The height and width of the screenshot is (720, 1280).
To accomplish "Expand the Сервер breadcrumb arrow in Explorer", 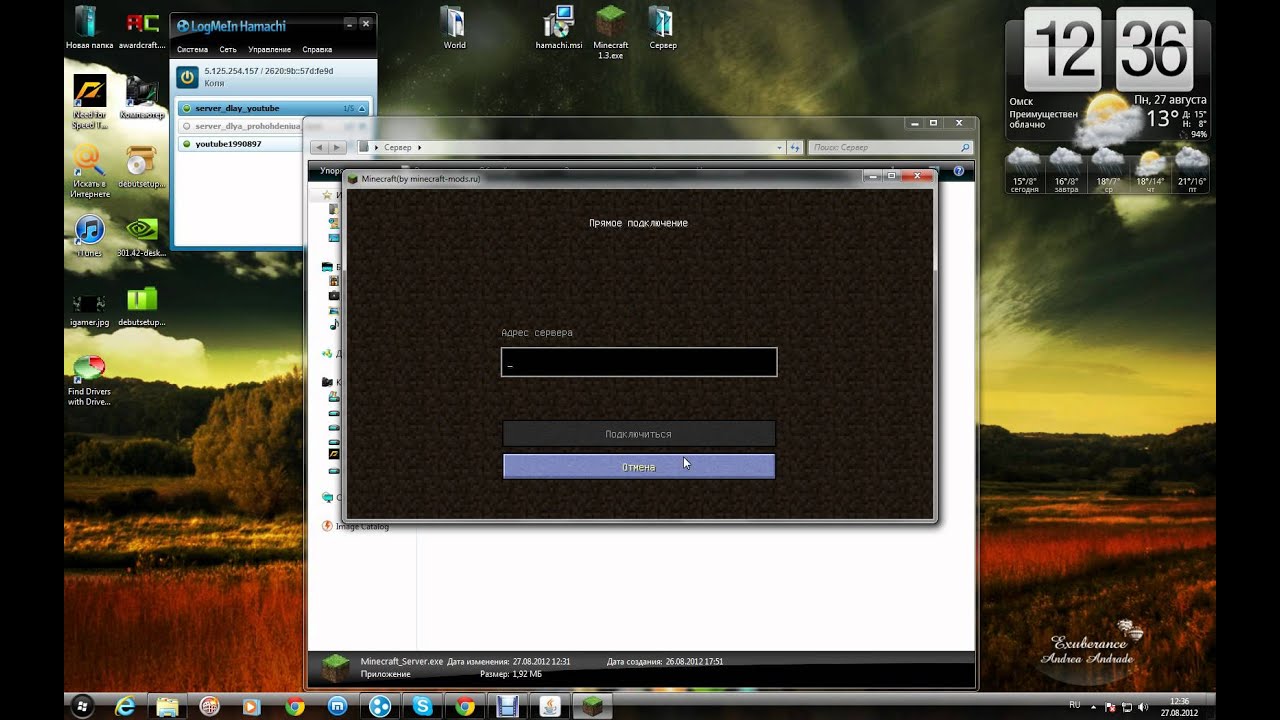I will click(x=419, y=147).
